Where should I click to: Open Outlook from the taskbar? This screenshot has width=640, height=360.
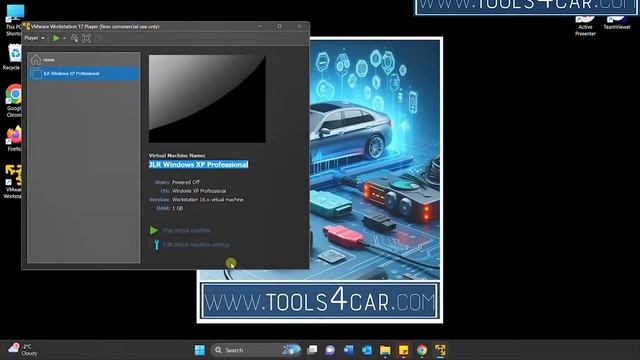[x=367, y=350]
